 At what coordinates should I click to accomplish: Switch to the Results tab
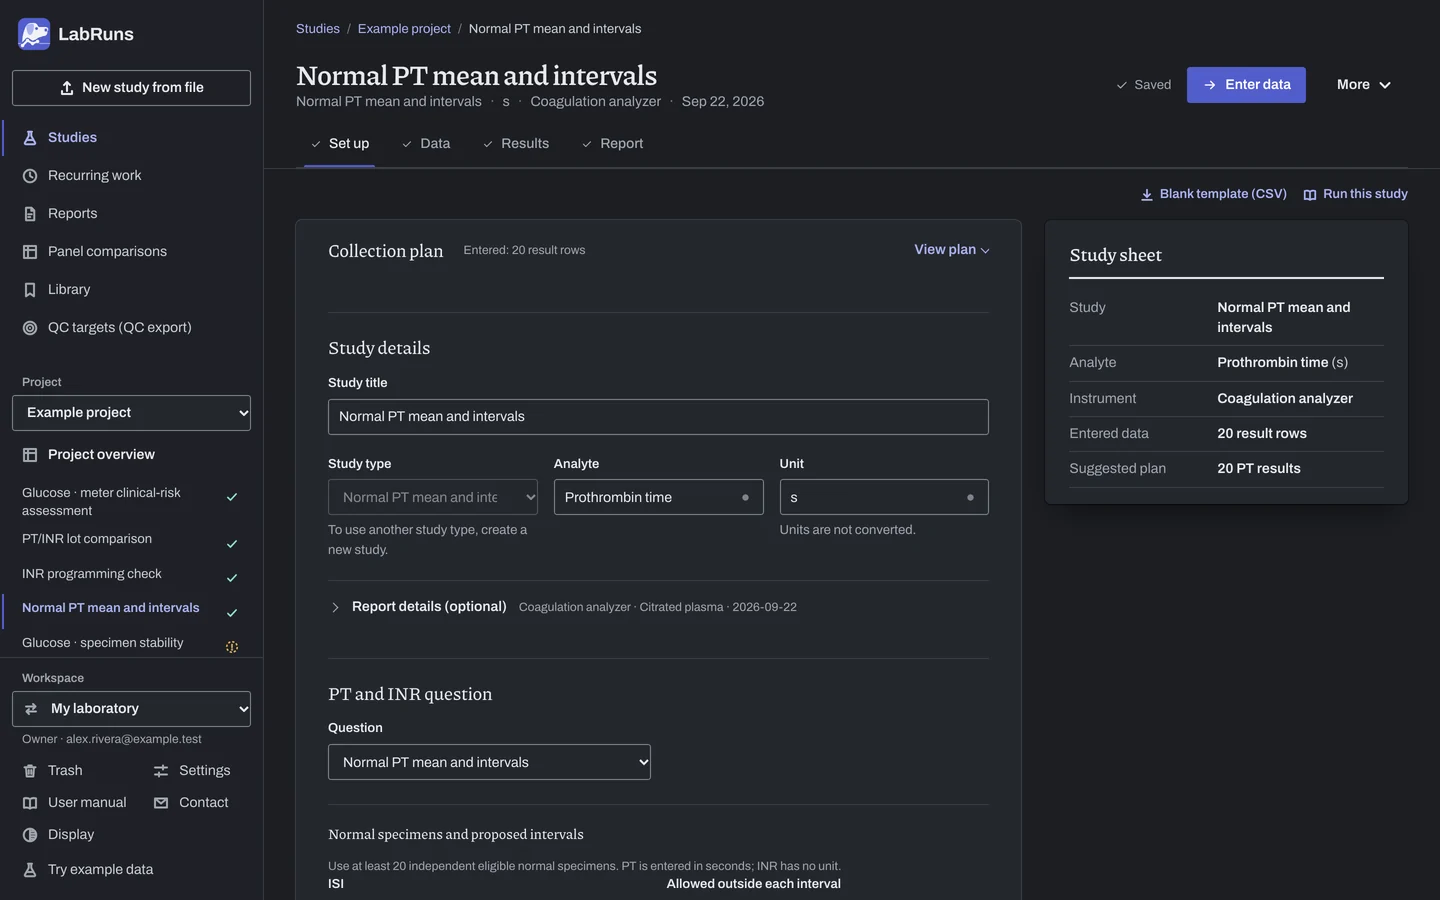516,144
